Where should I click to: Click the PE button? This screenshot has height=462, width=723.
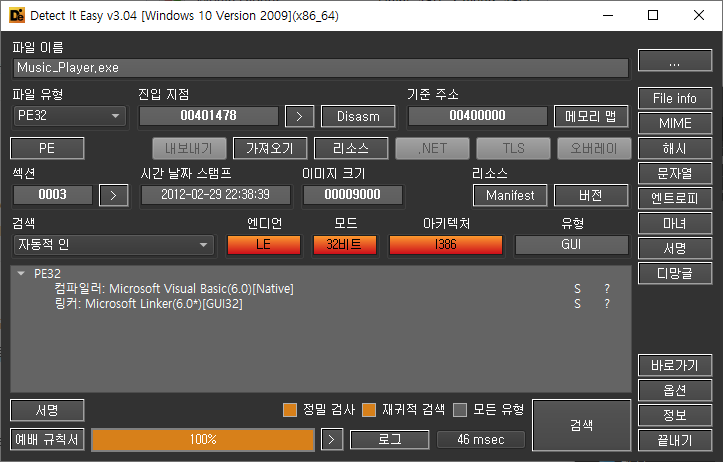(47, 148)
